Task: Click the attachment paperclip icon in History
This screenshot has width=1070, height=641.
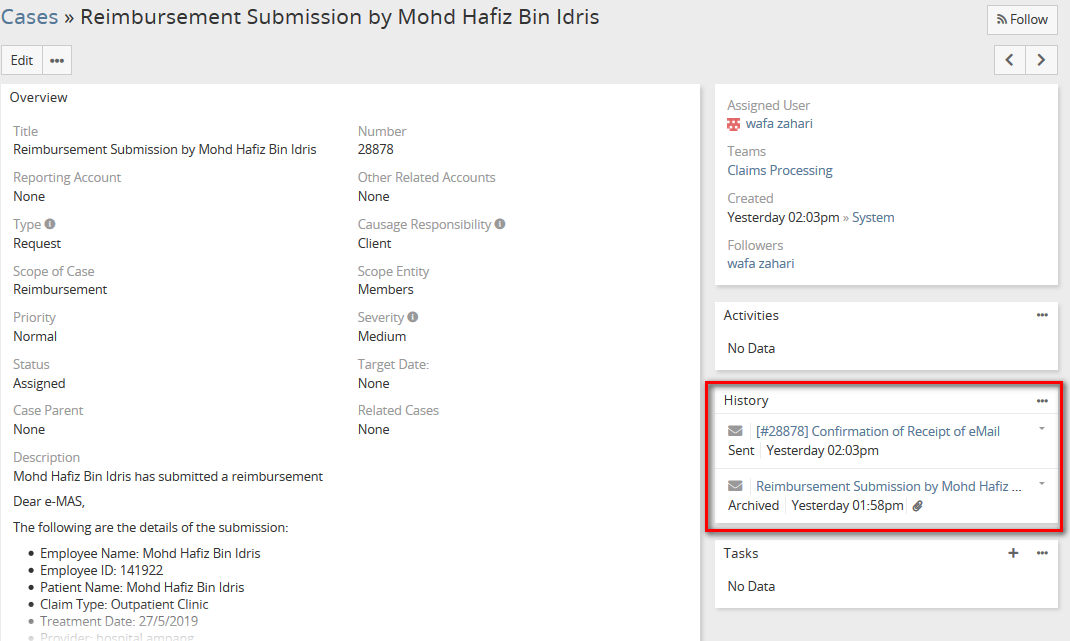Action: tap(918, 506)
